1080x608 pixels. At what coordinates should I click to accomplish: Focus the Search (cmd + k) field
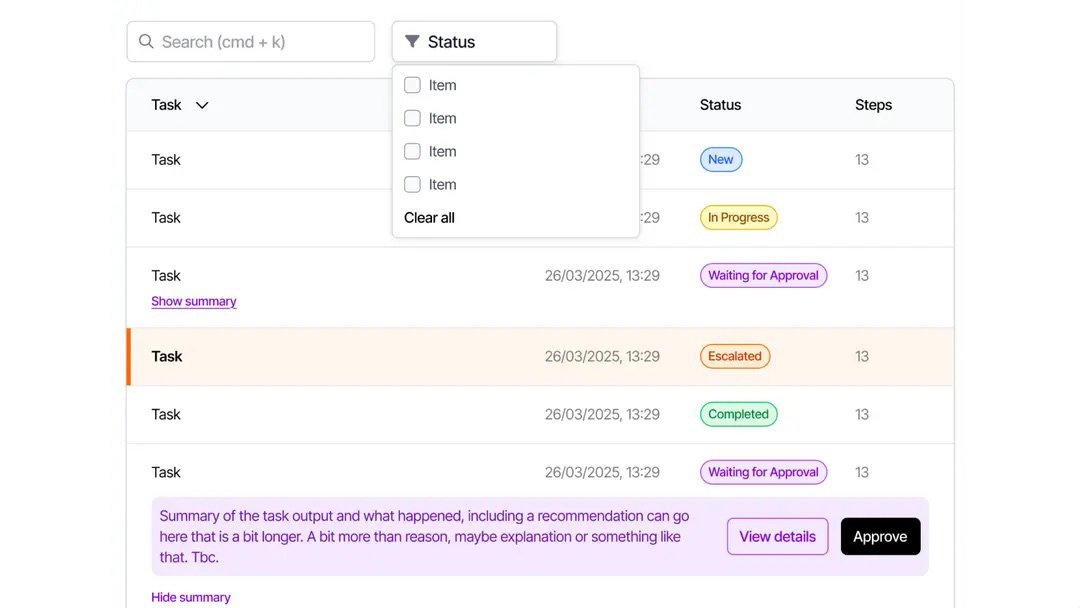[x=251, y=41]
